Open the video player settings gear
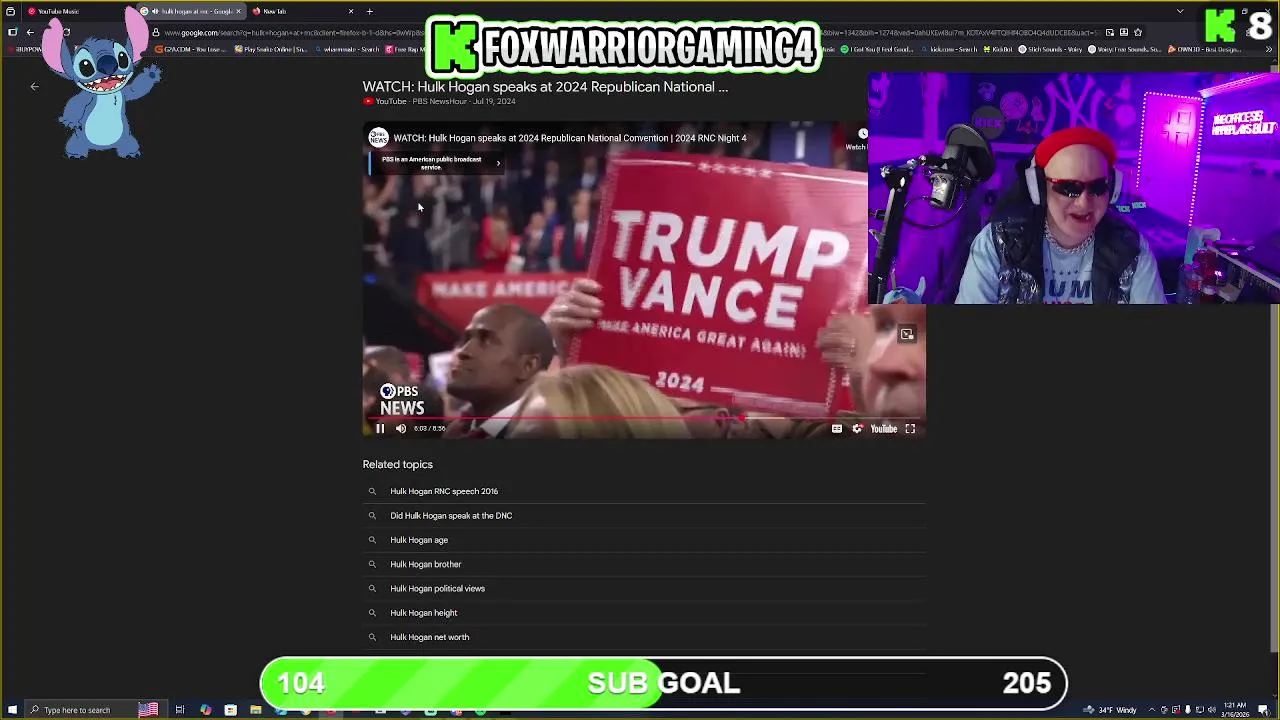This screenshot has height=720, width=1280. click(x=857, y=428)
